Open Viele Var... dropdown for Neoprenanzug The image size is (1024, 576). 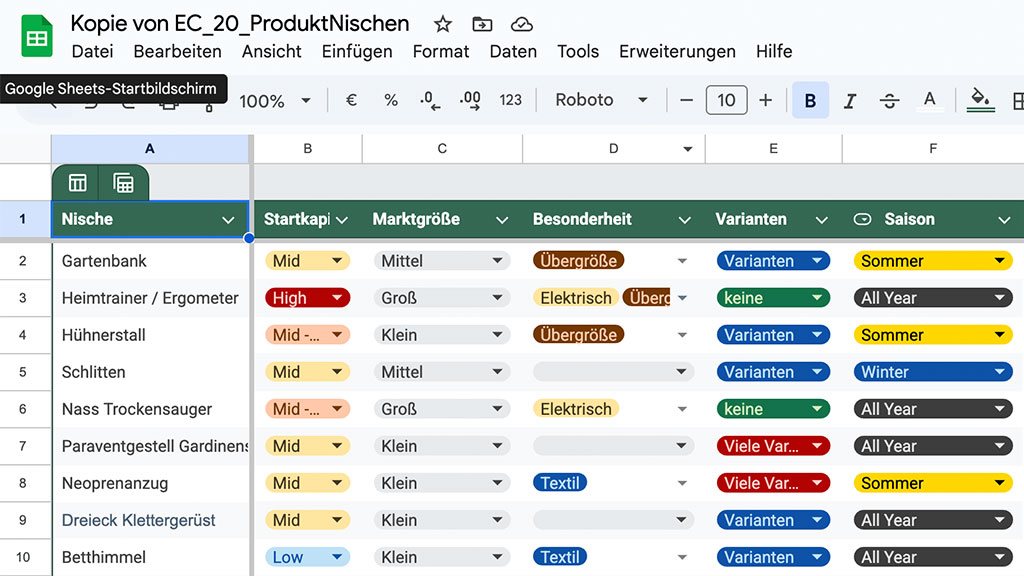773,483
